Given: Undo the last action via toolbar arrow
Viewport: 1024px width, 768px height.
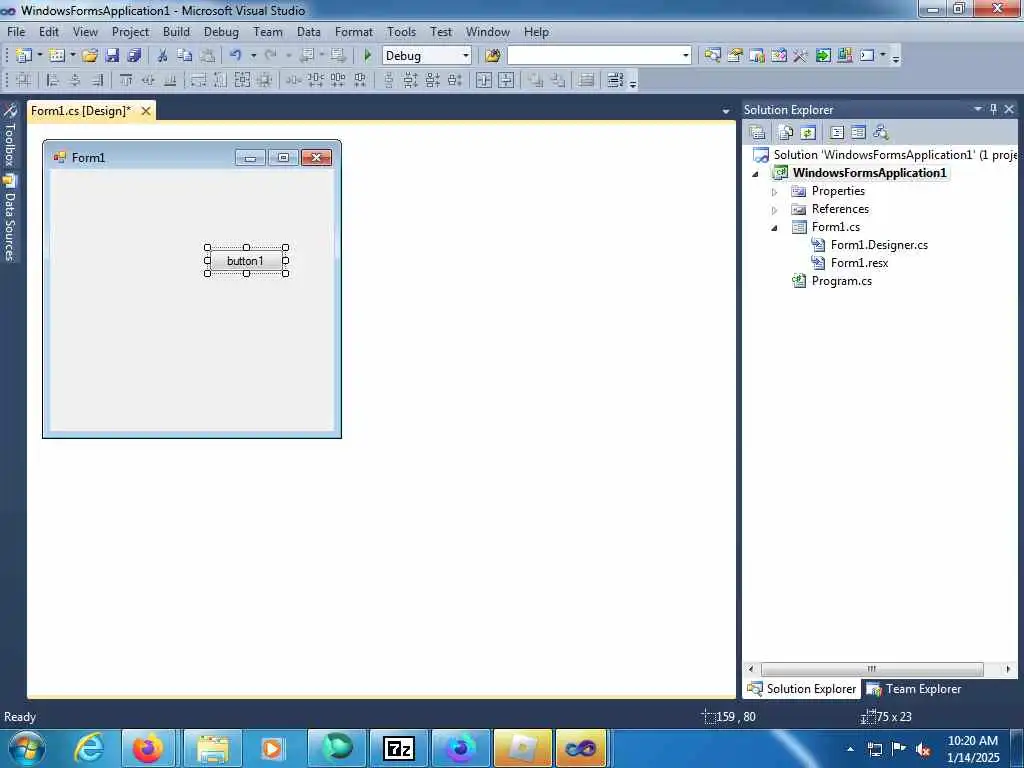Looking at the screenshot, I should (x=236, y=56).
